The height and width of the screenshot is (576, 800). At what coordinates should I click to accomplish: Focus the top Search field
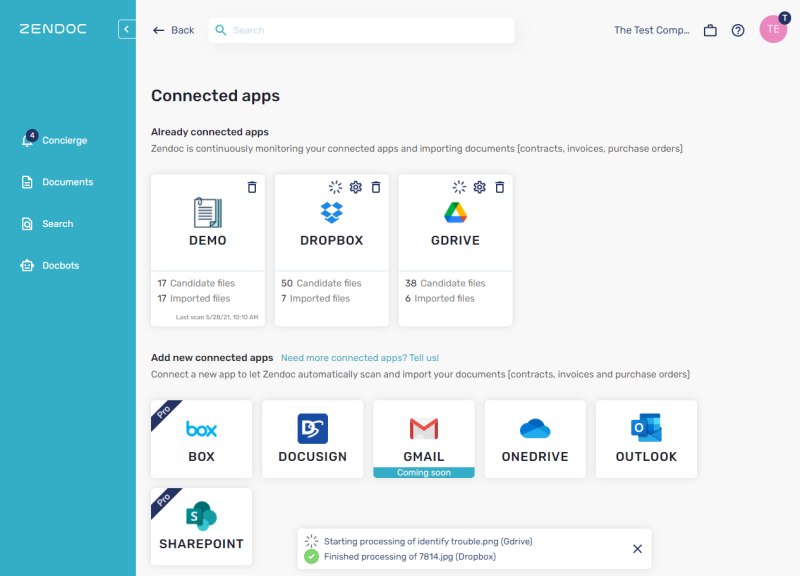click(x=361, y=30)
